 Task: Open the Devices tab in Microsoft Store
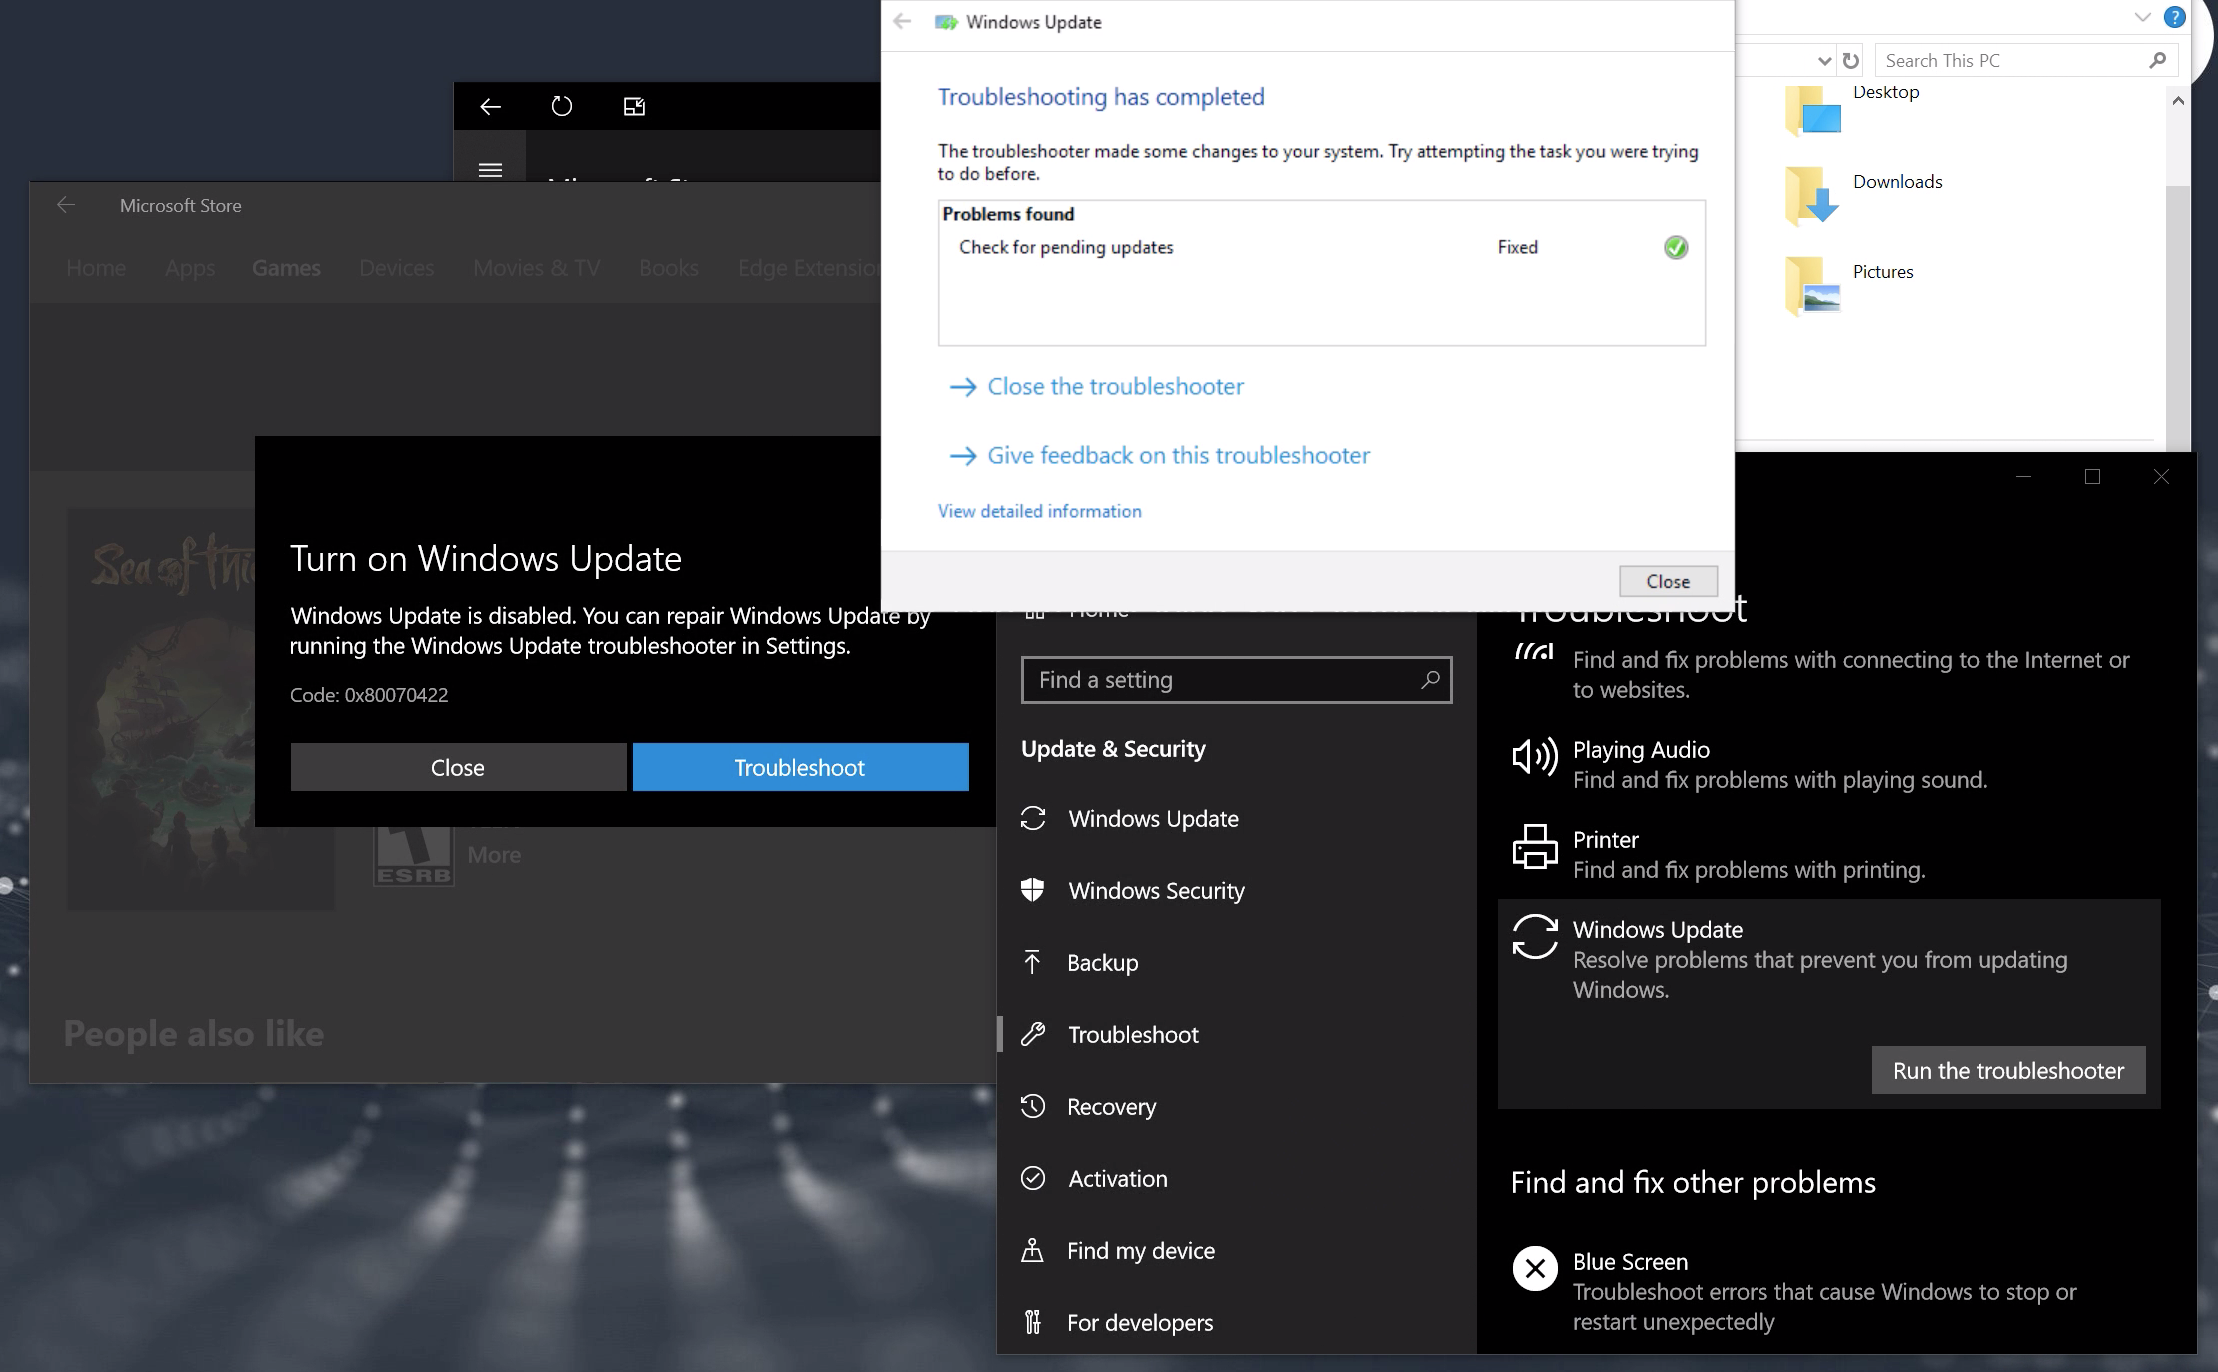(x=397, y=268)
